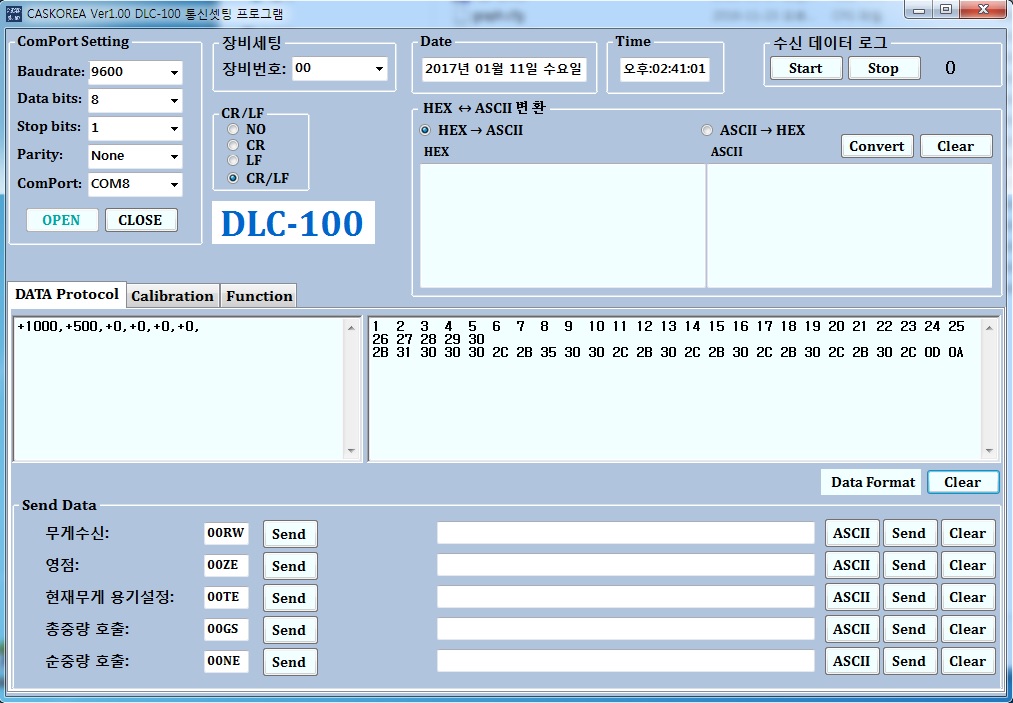Screen dimensions: 1013x703
Task: Focus the 총중량 호출 custom data field
Action: point(625,629)
